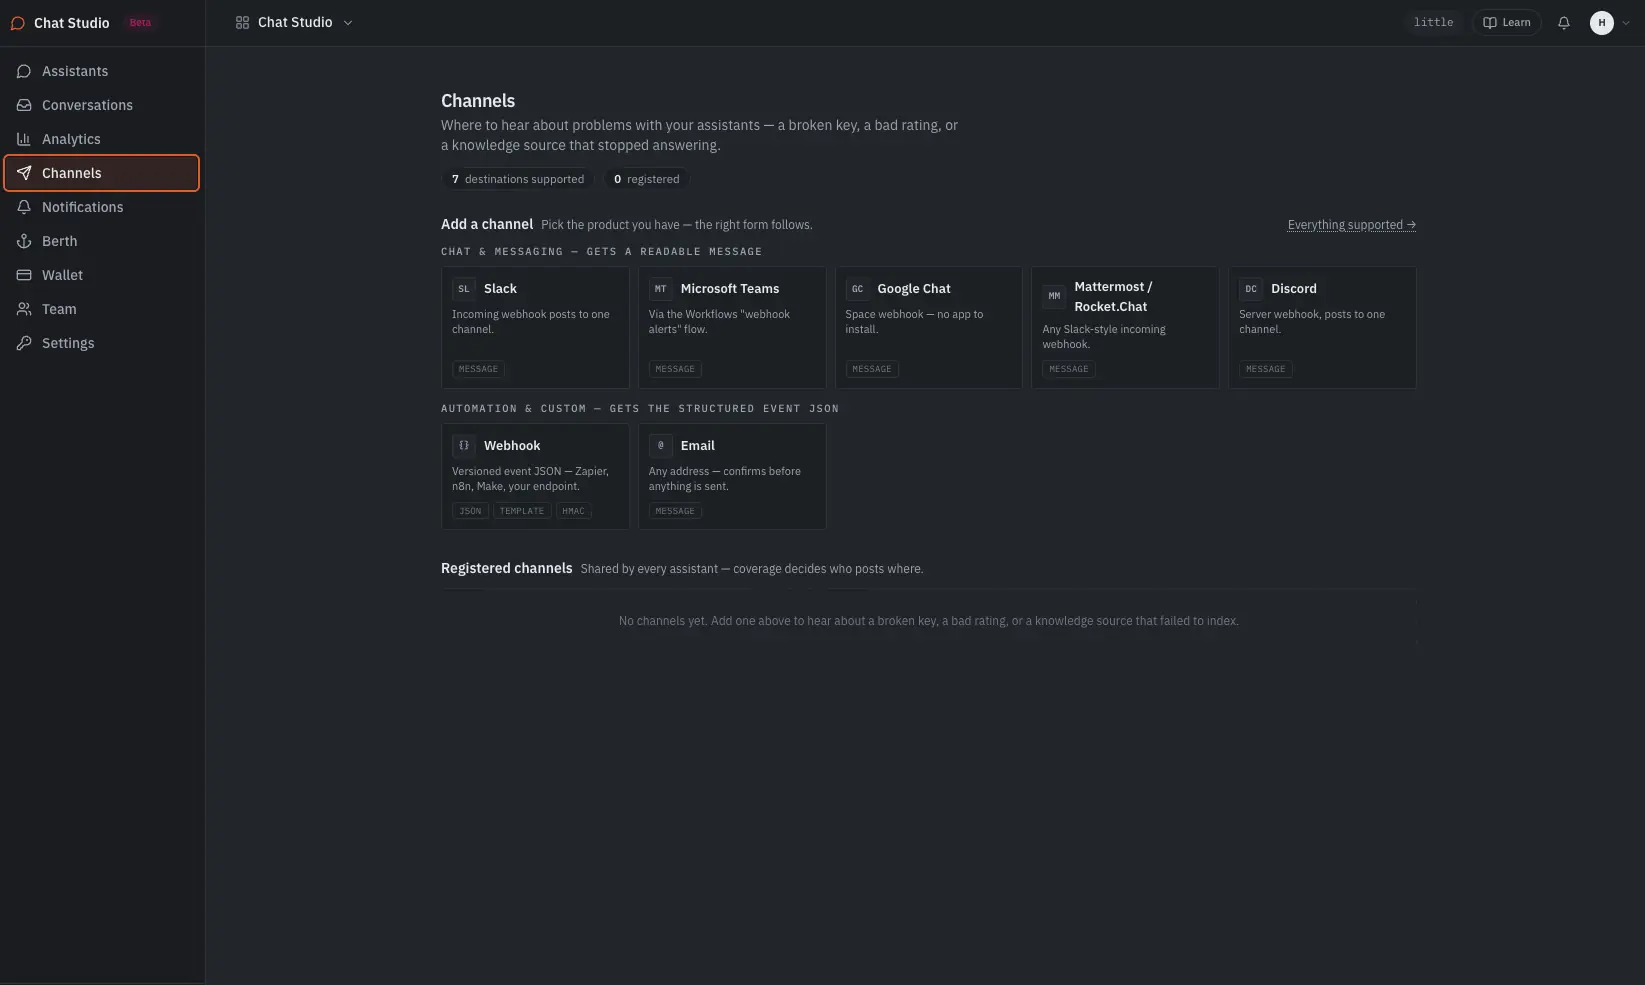Click the MESSAGE tag on Discord card
1645x985 pixels.
[x=1265, y=369]
